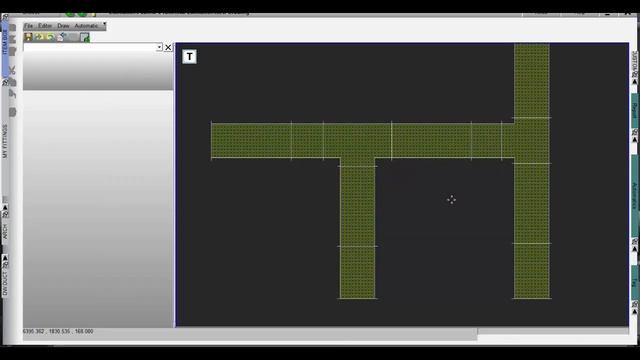Click the green-bordered sheet toolbar icon
Viewport: 640px width, 360px height.
(84, 38)
